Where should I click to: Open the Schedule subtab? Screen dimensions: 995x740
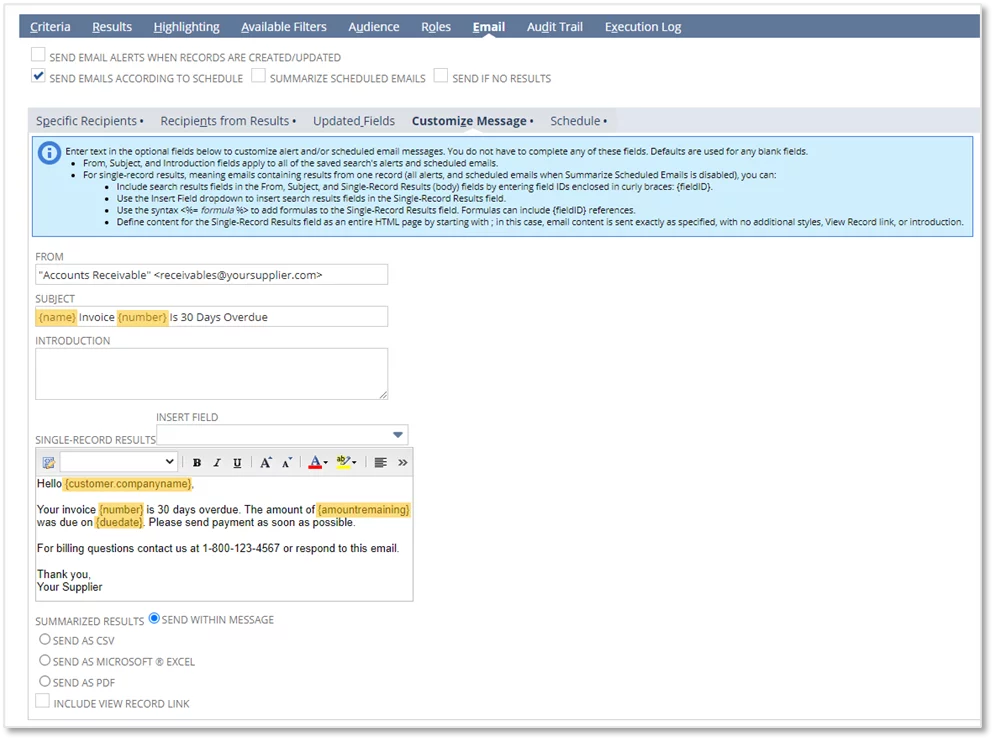click(x=578, y=121)
